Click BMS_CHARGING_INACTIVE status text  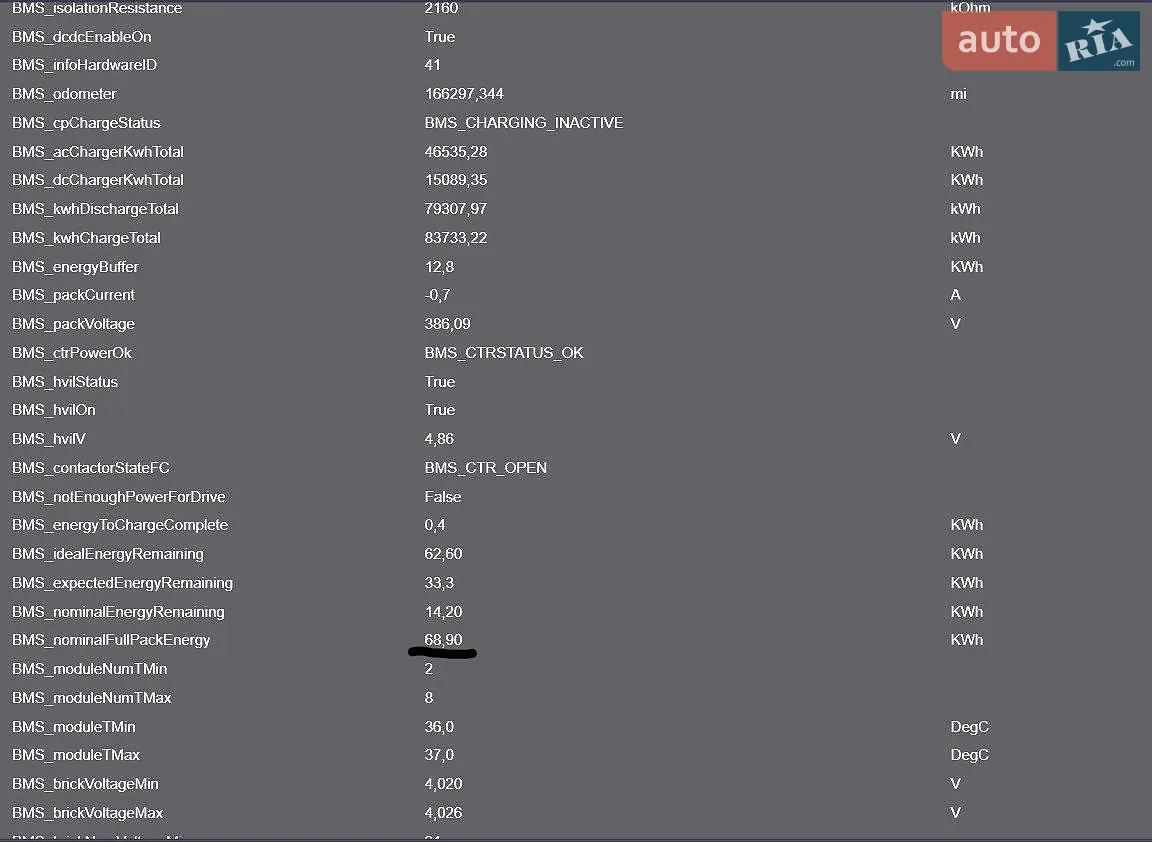coord(524,123)
